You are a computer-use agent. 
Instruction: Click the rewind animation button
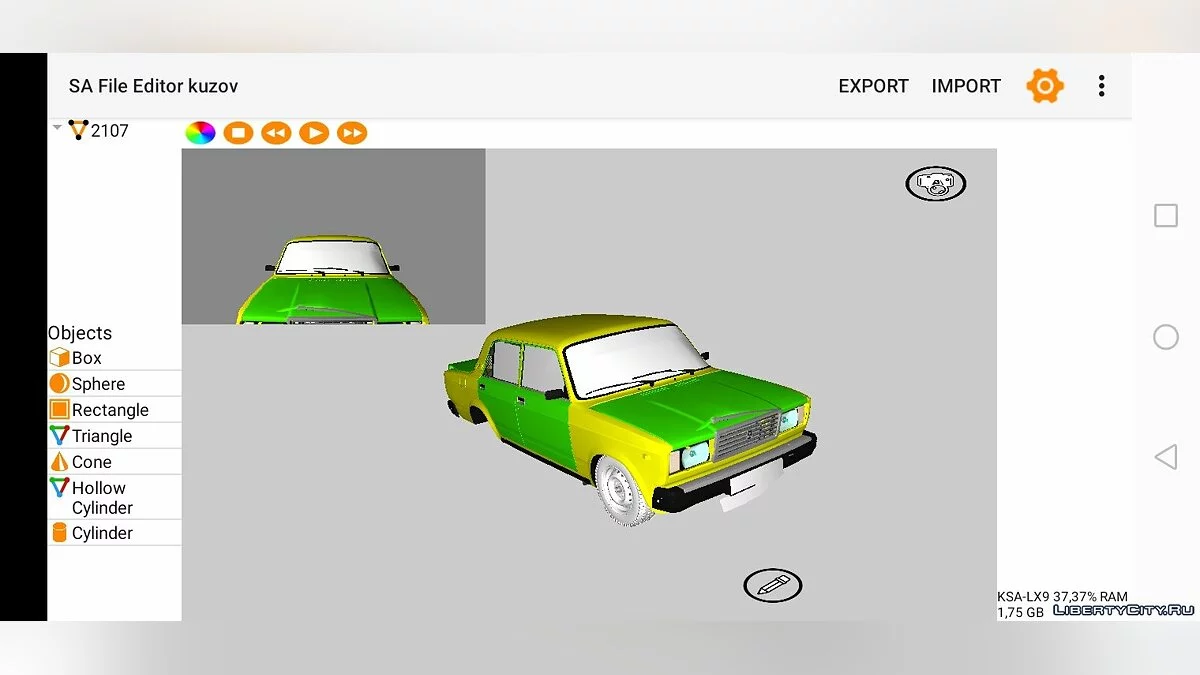(x=276, y=132)
